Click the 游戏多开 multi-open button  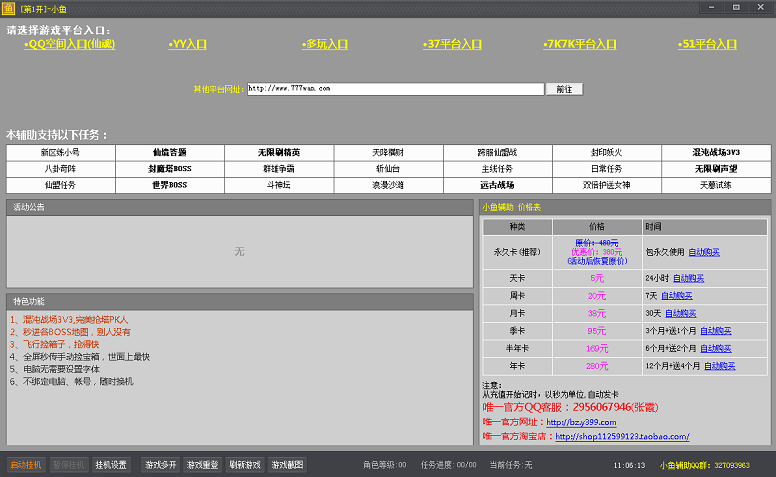coord(160,465)
